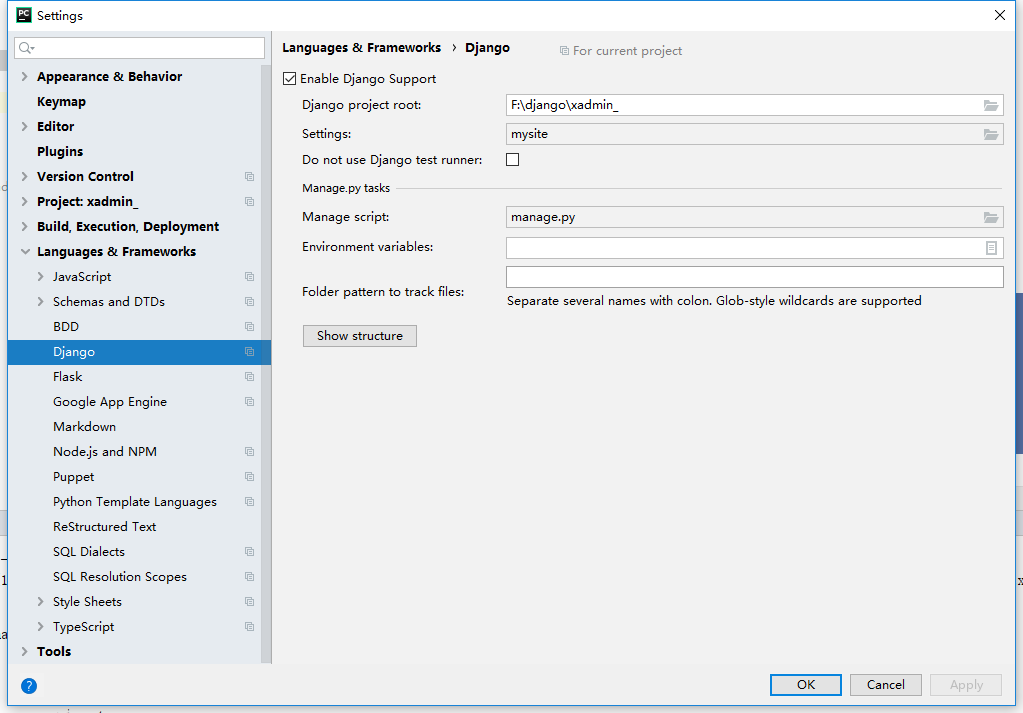Expand Schemas and DTDs node
This screenshot has width=1023, height=713.
[40, 301]
